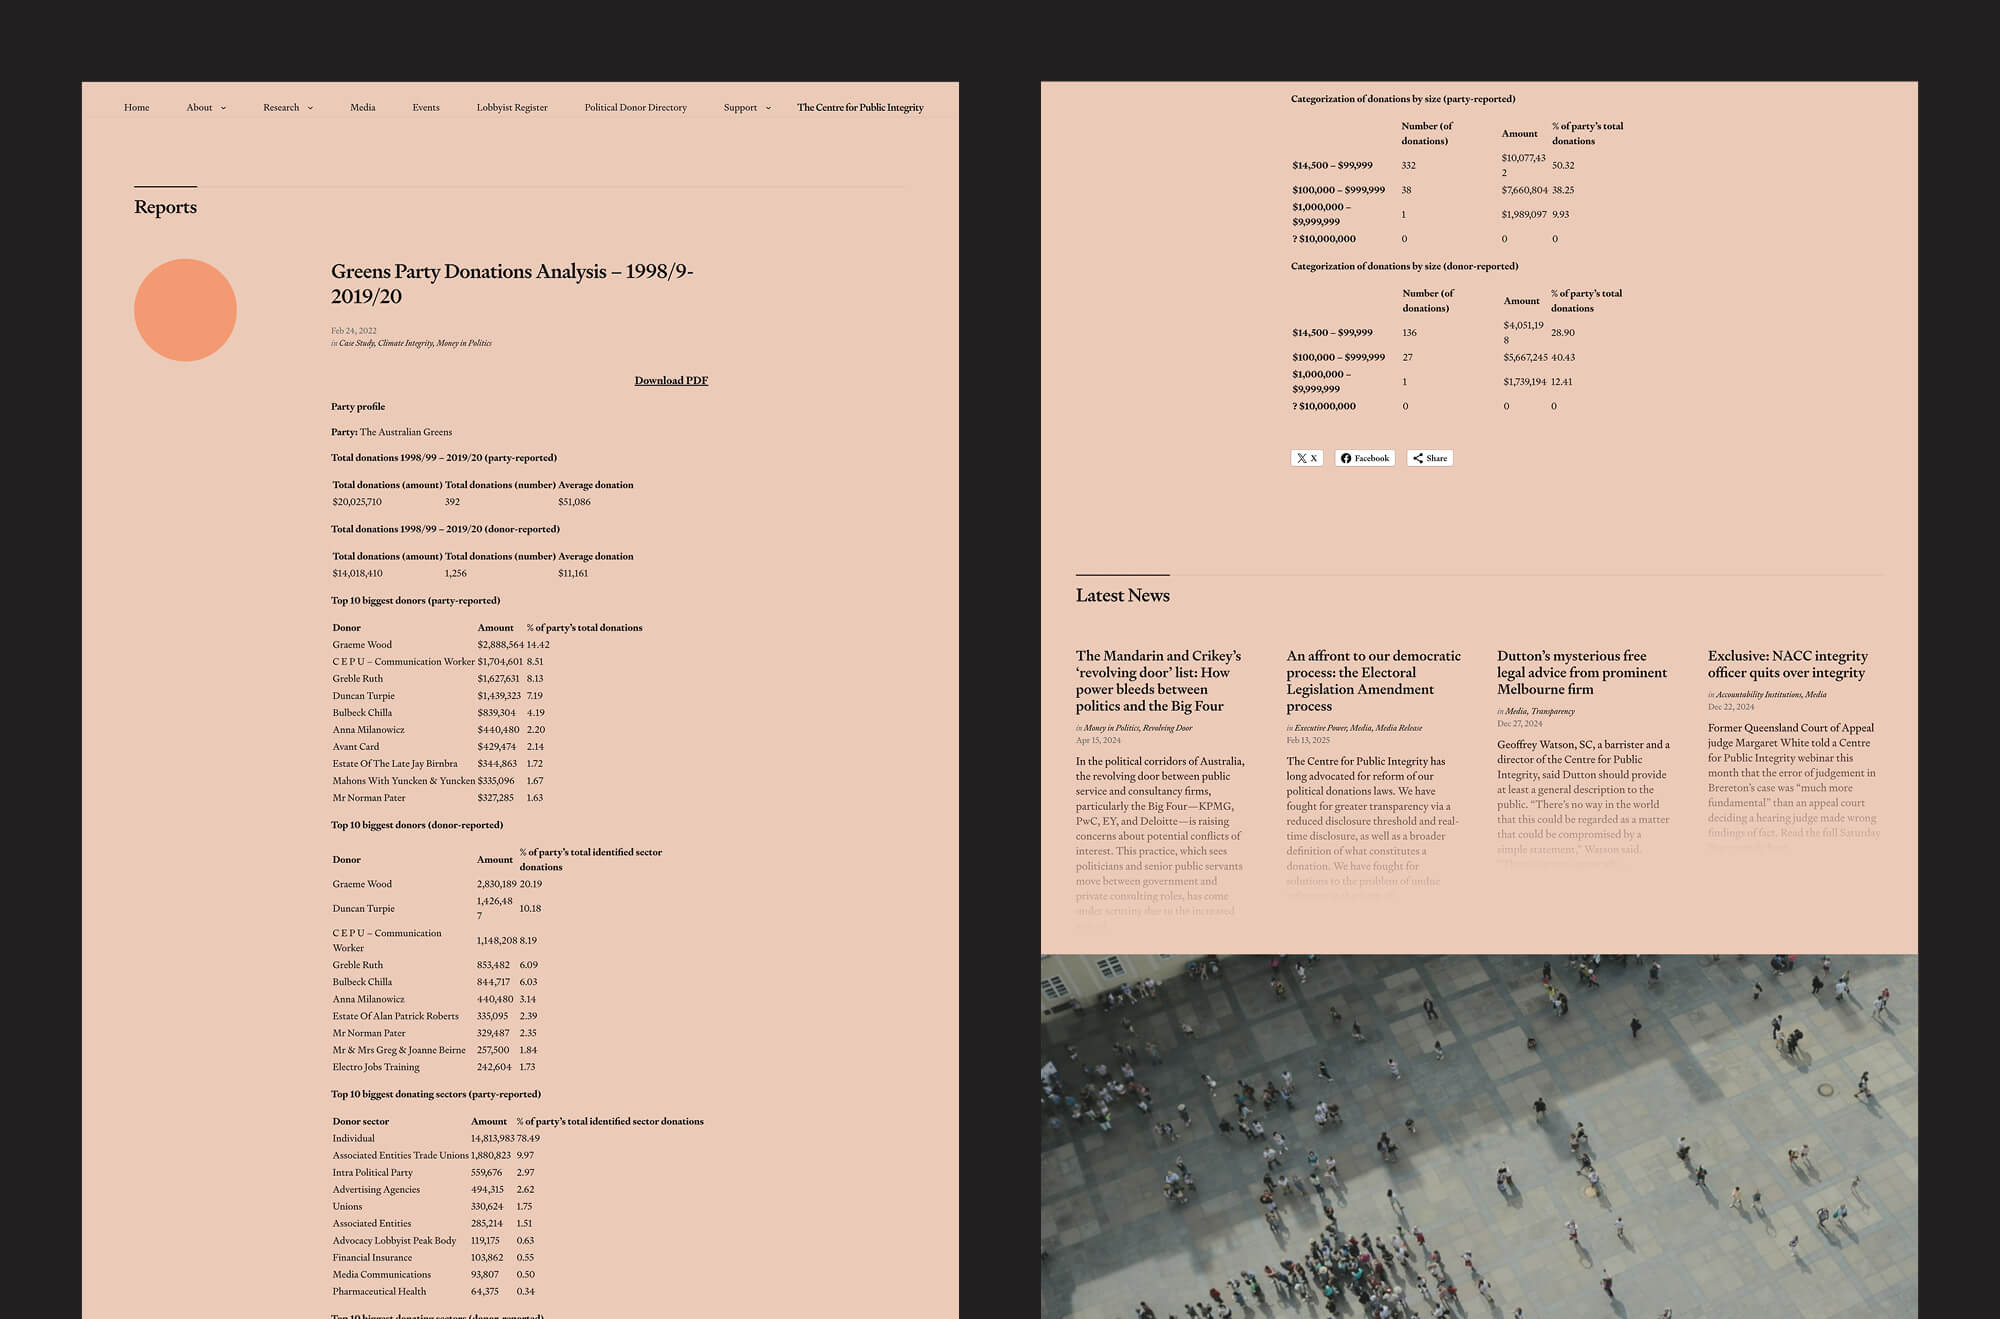This screenshot has width=2000, height=1319.
Task: Open the Case Study category link
Action: click(x=356, y=343)
